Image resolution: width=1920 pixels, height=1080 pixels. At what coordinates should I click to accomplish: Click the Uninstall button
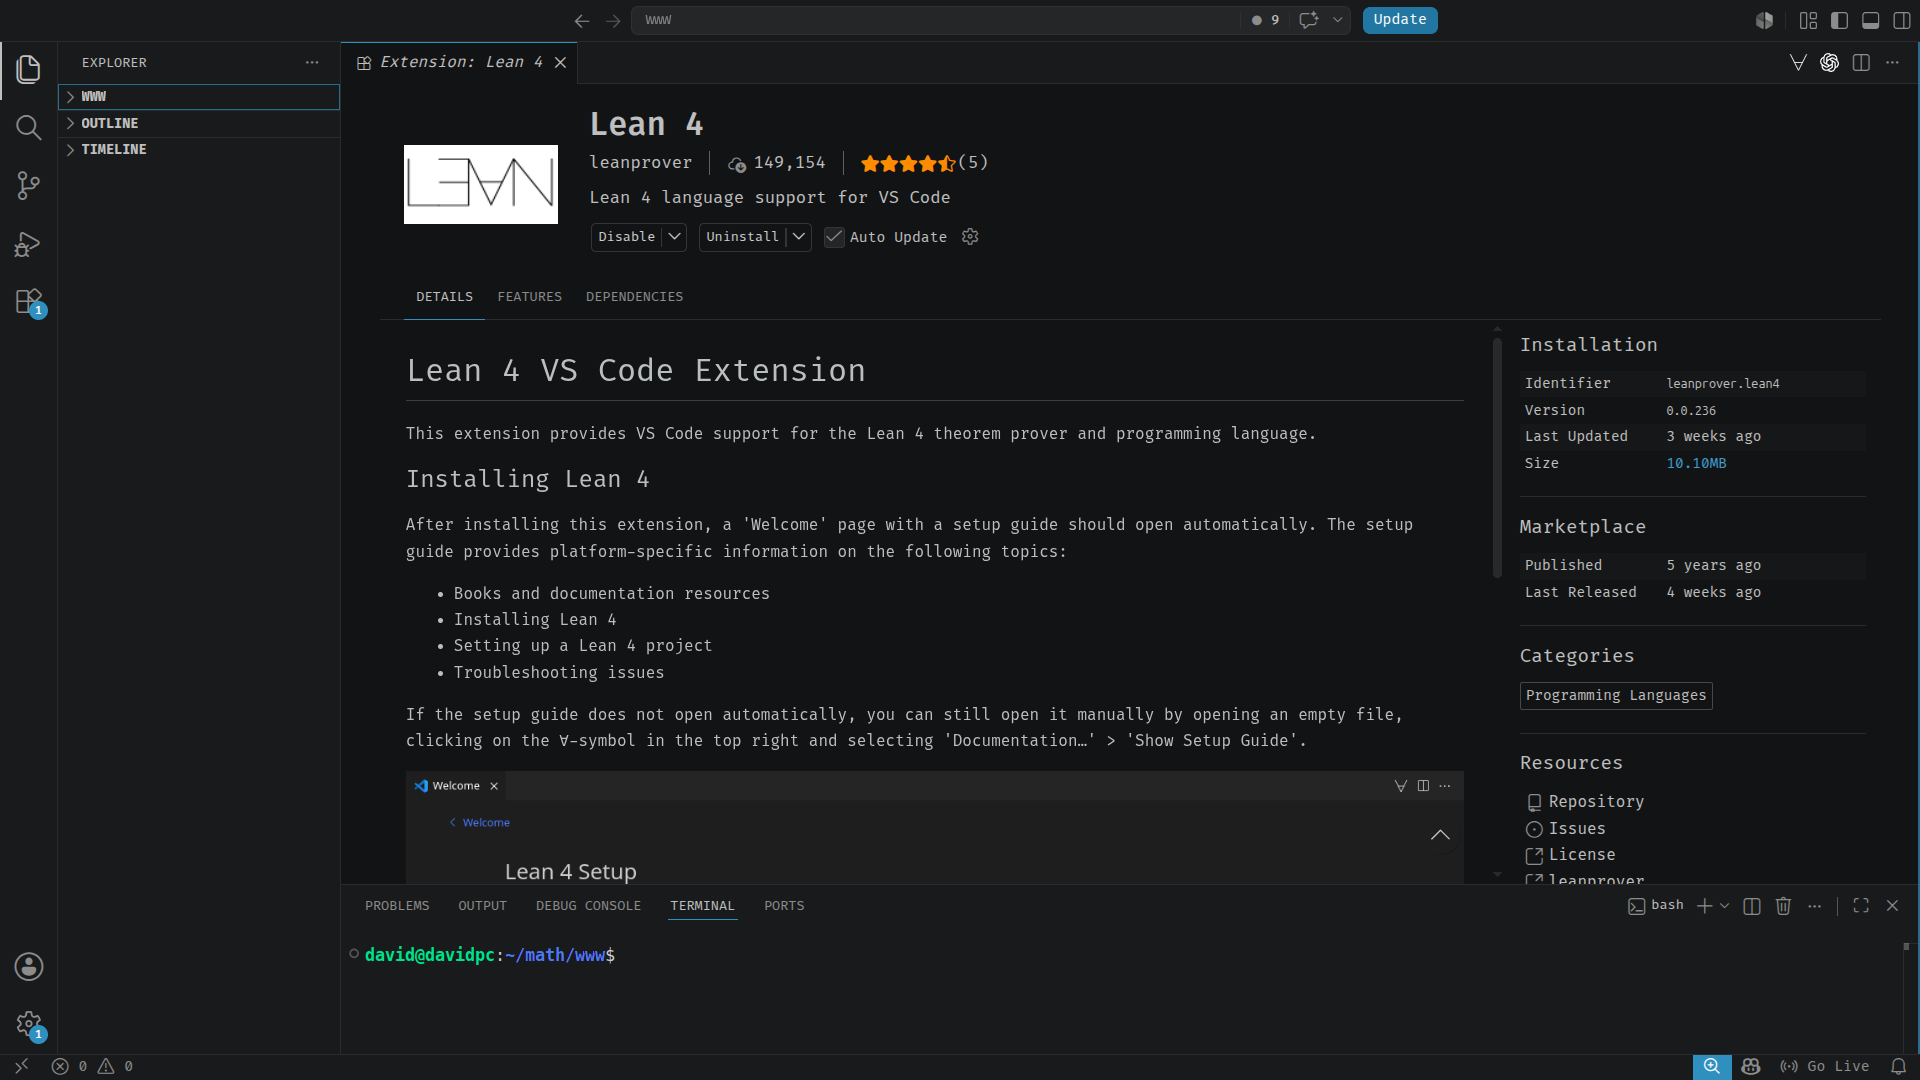(x=742, y=237)
